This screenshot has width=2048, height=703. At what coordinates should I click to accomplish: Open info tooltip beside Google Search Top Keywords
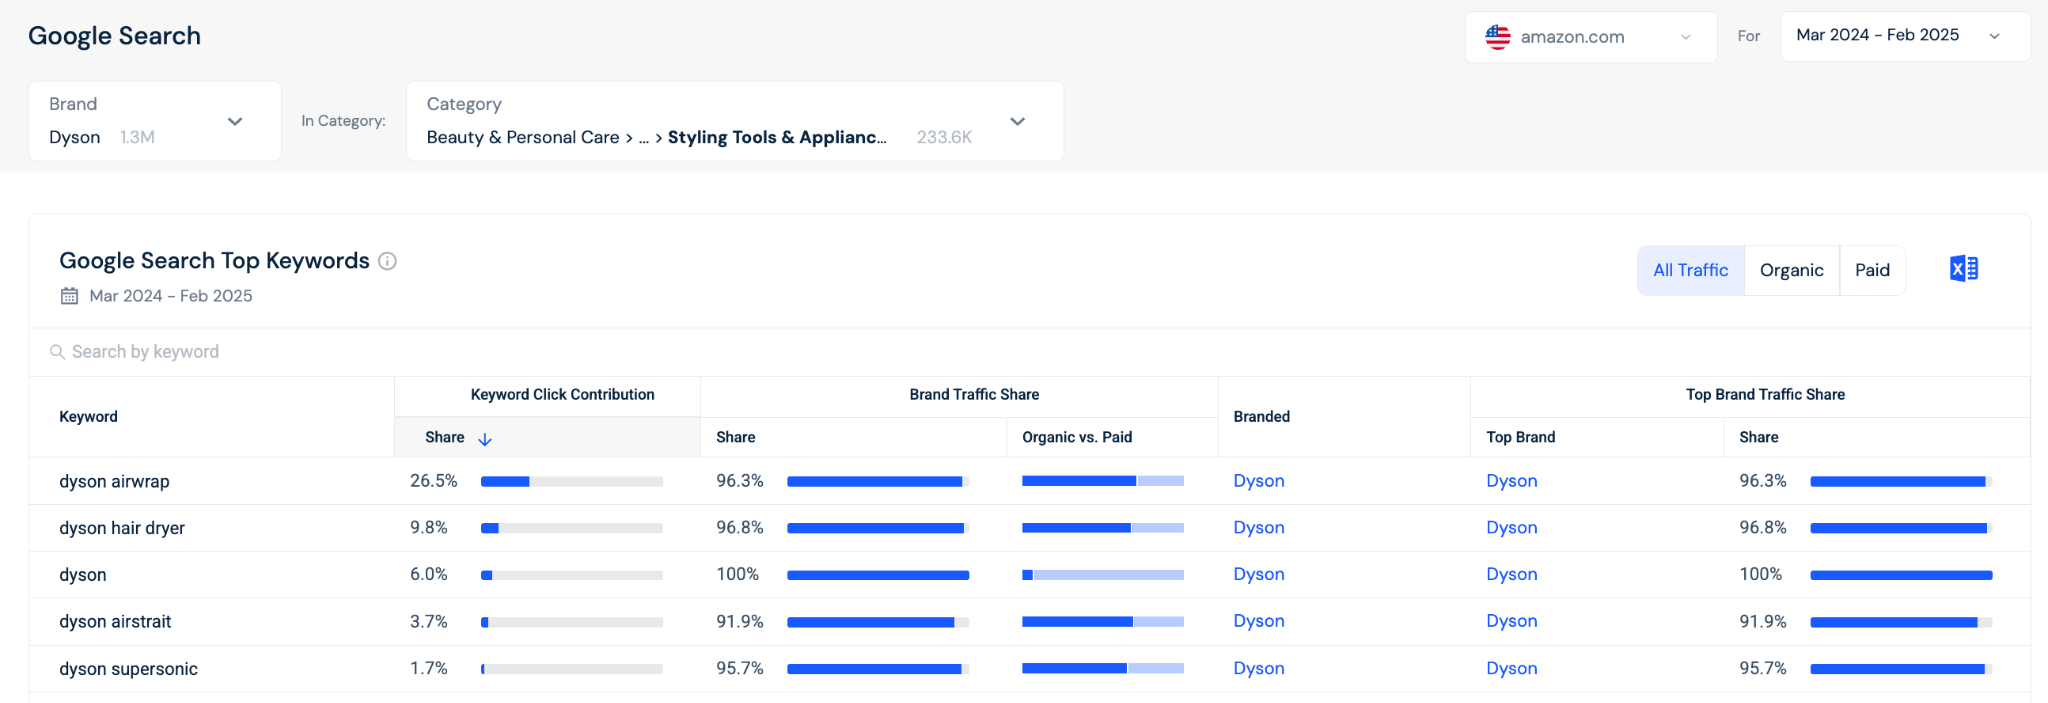tap(388, 261)
